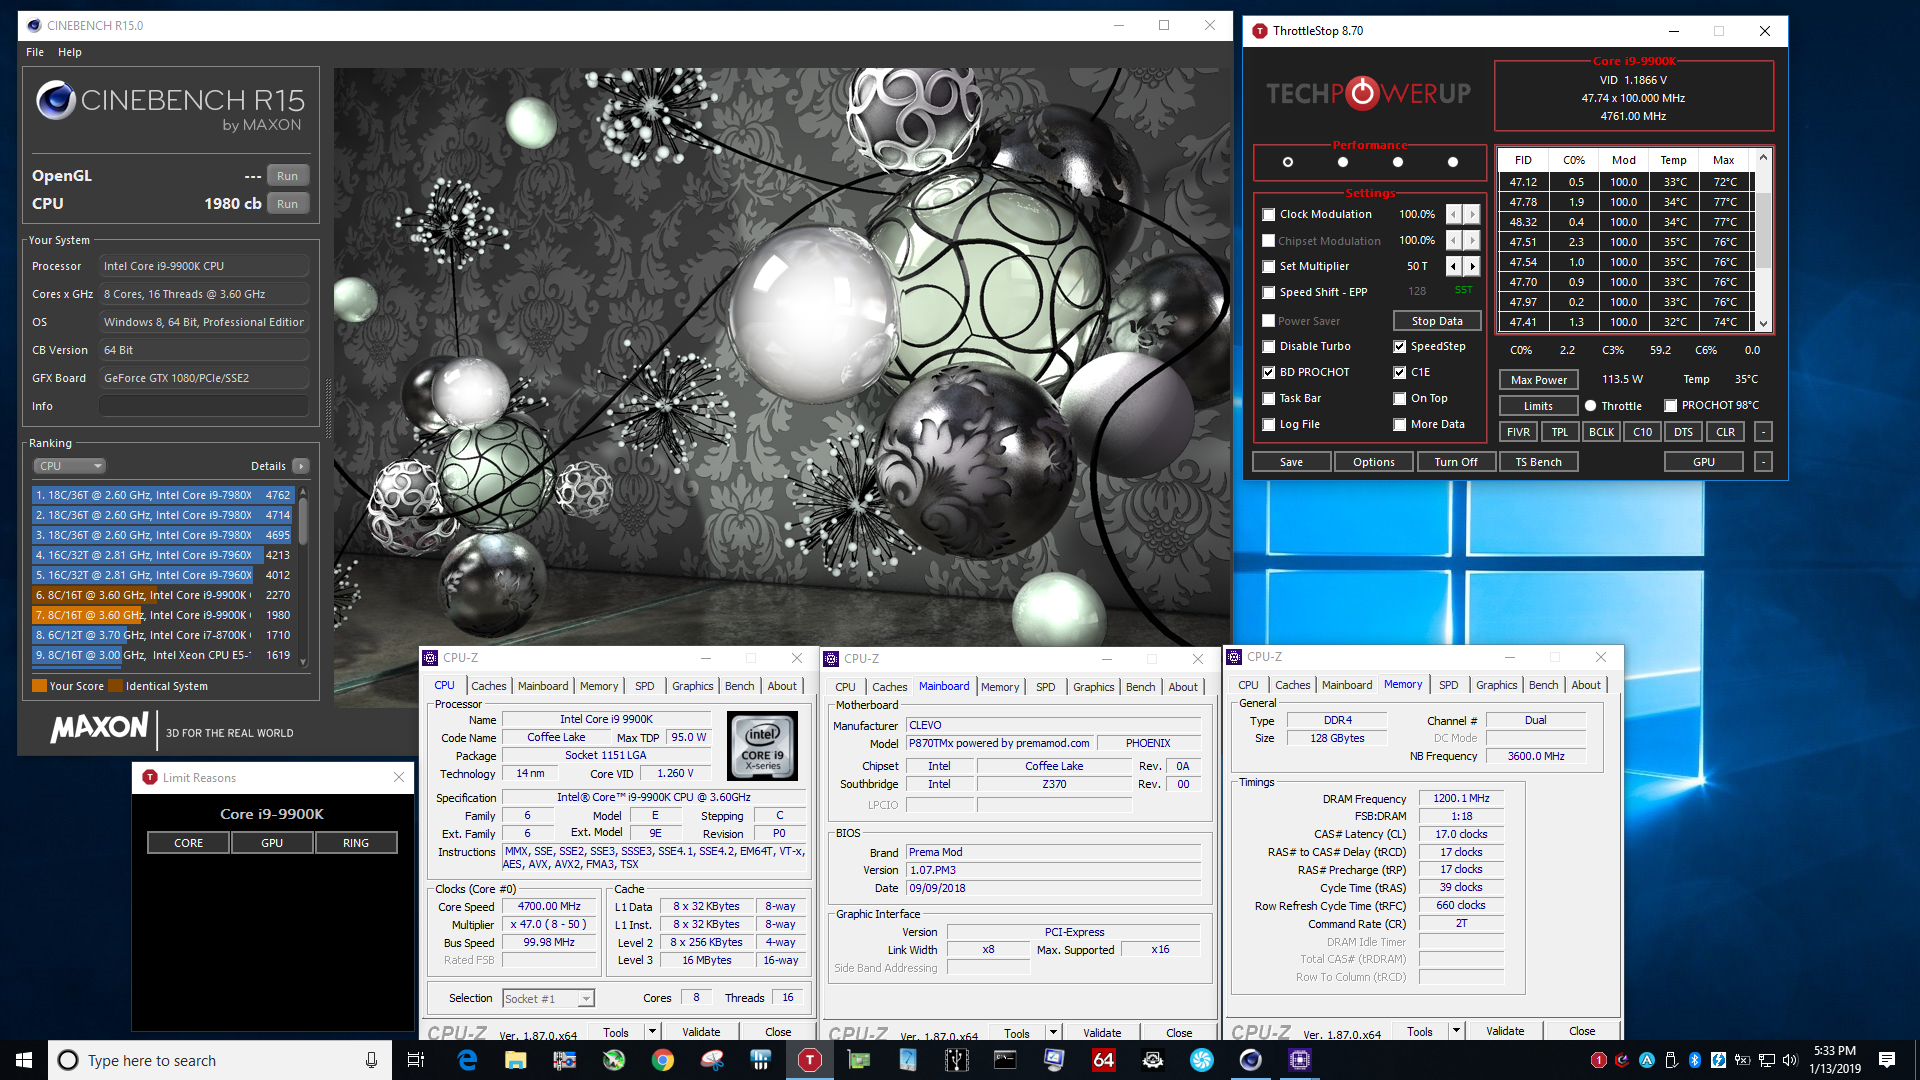Increase the Set Multiplier value with the right arrow
The height and width of the screenshot is (1080, 1920).
click(x=1472, y=266)
